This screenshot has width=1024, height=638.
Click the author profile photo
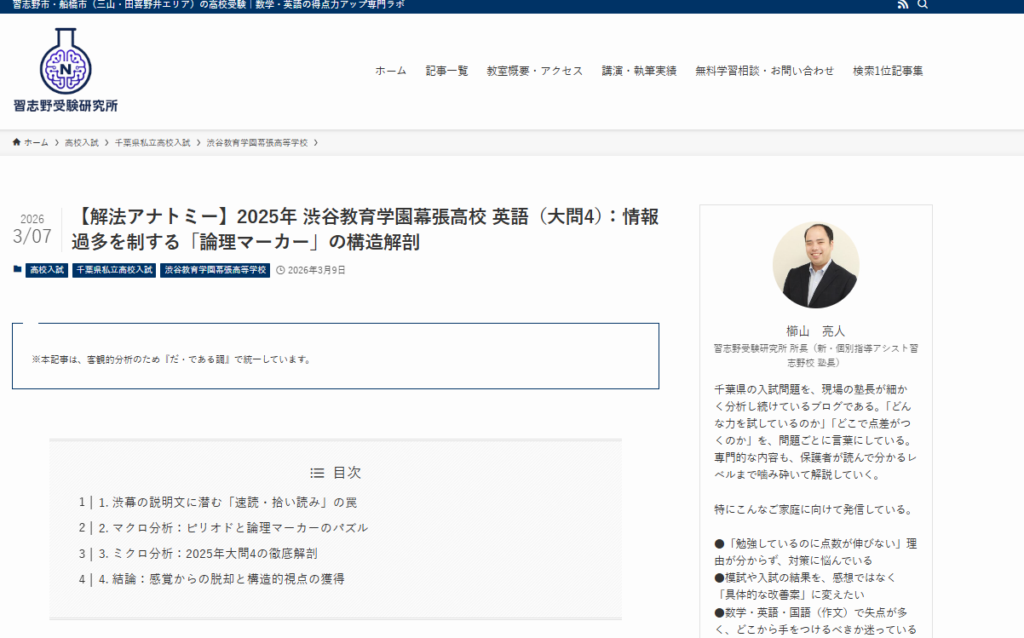click(x=815, y=265)
